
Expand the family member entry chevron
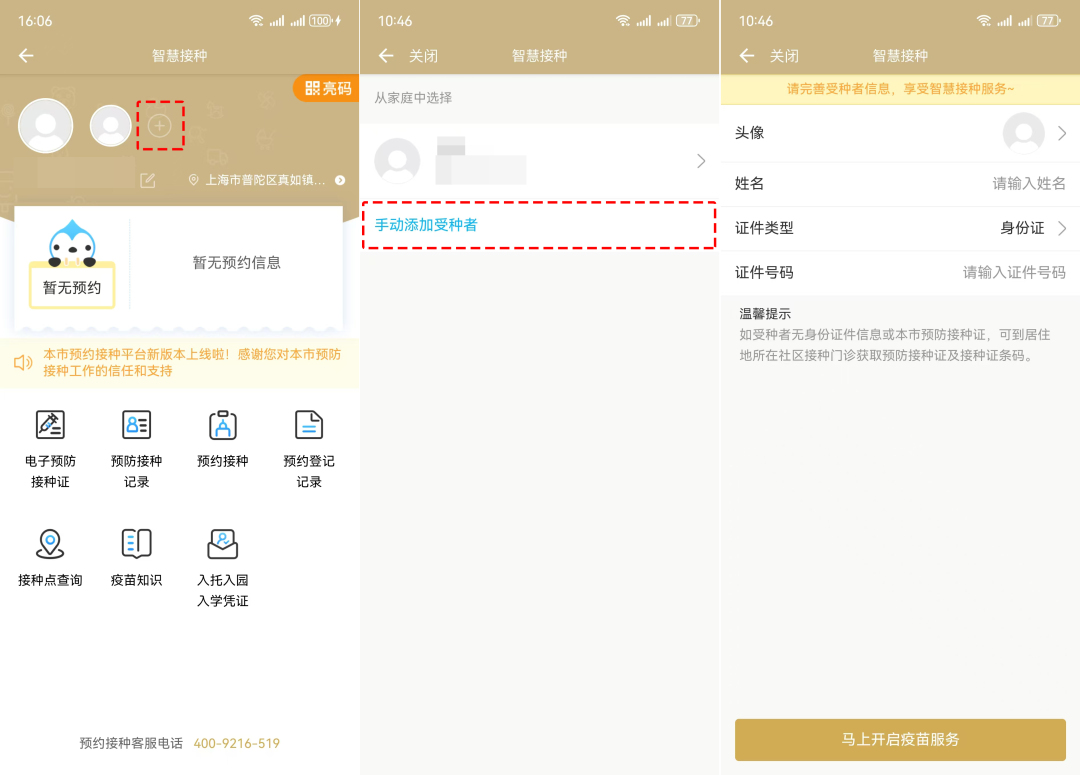[x=700, y=161]
